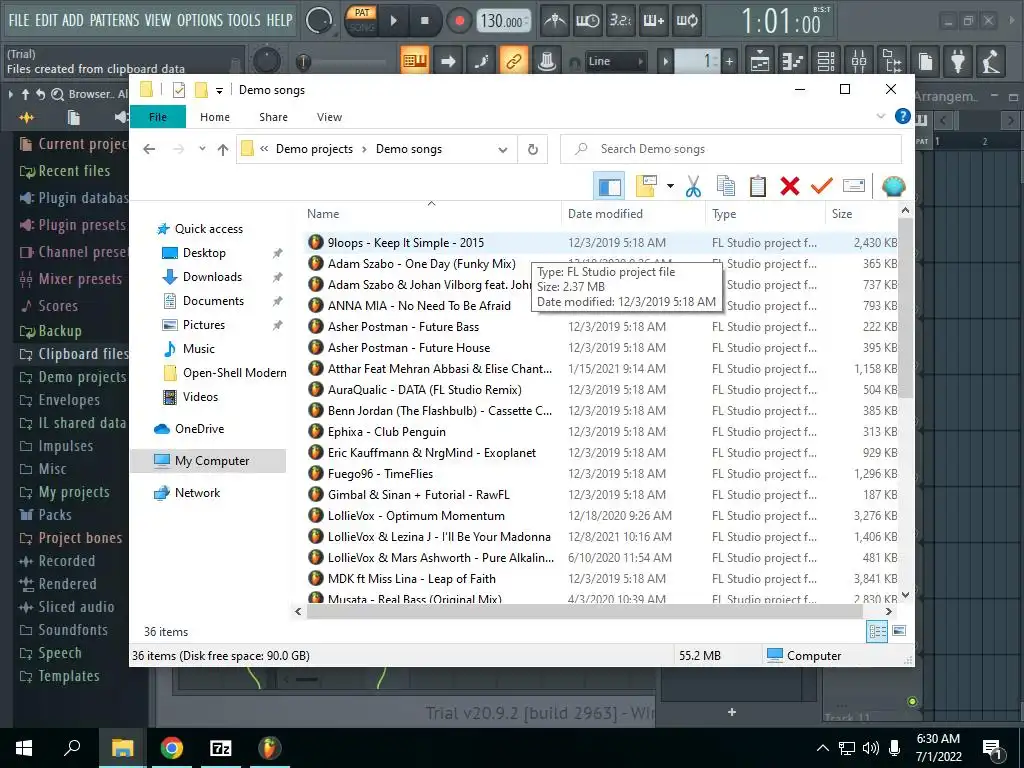
Task: Click the 130.000 tempo display
Action: (503, 21)
